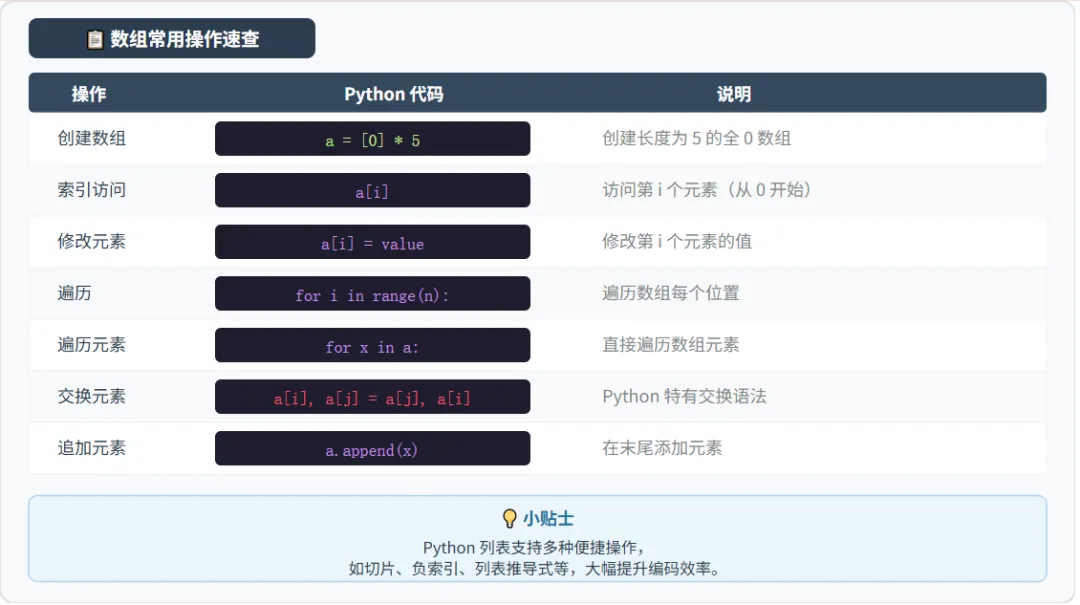The width and height of the screenshot is (1080, 605).
Task: Select the 创建数组 row label
Action: point(92,138)
